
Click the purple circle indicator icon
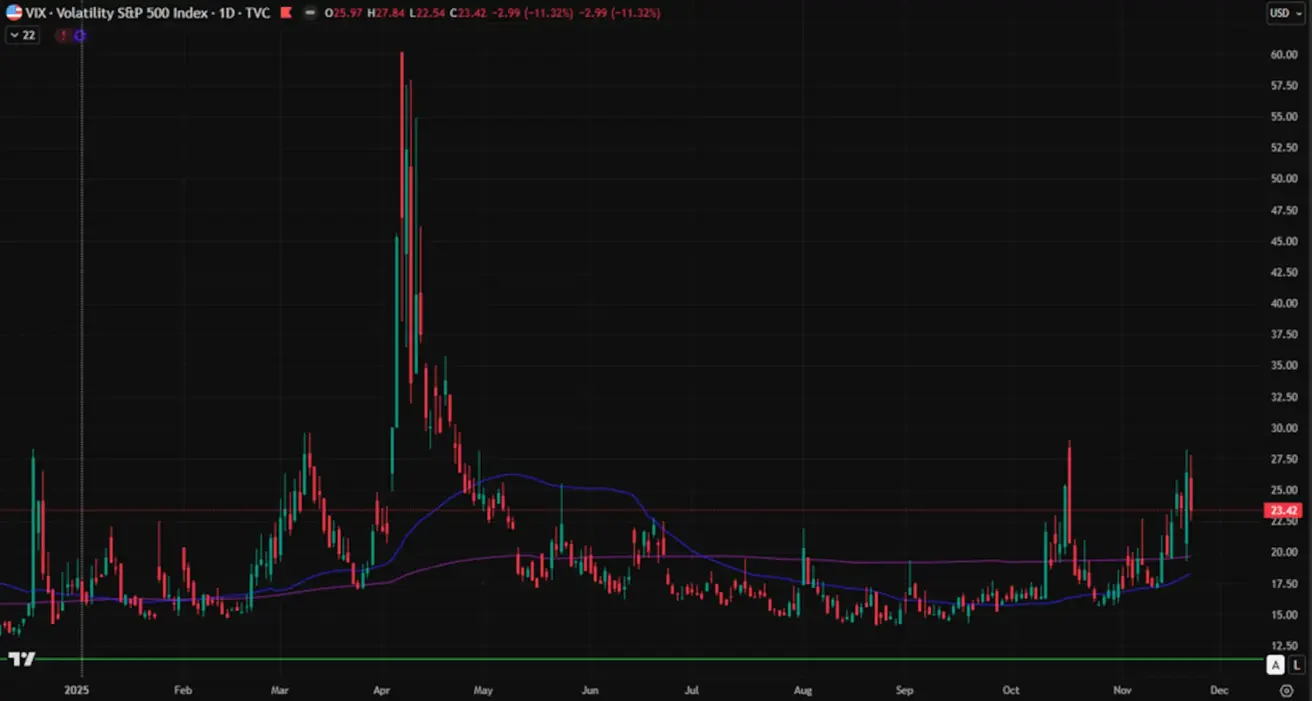coord(79,35)
